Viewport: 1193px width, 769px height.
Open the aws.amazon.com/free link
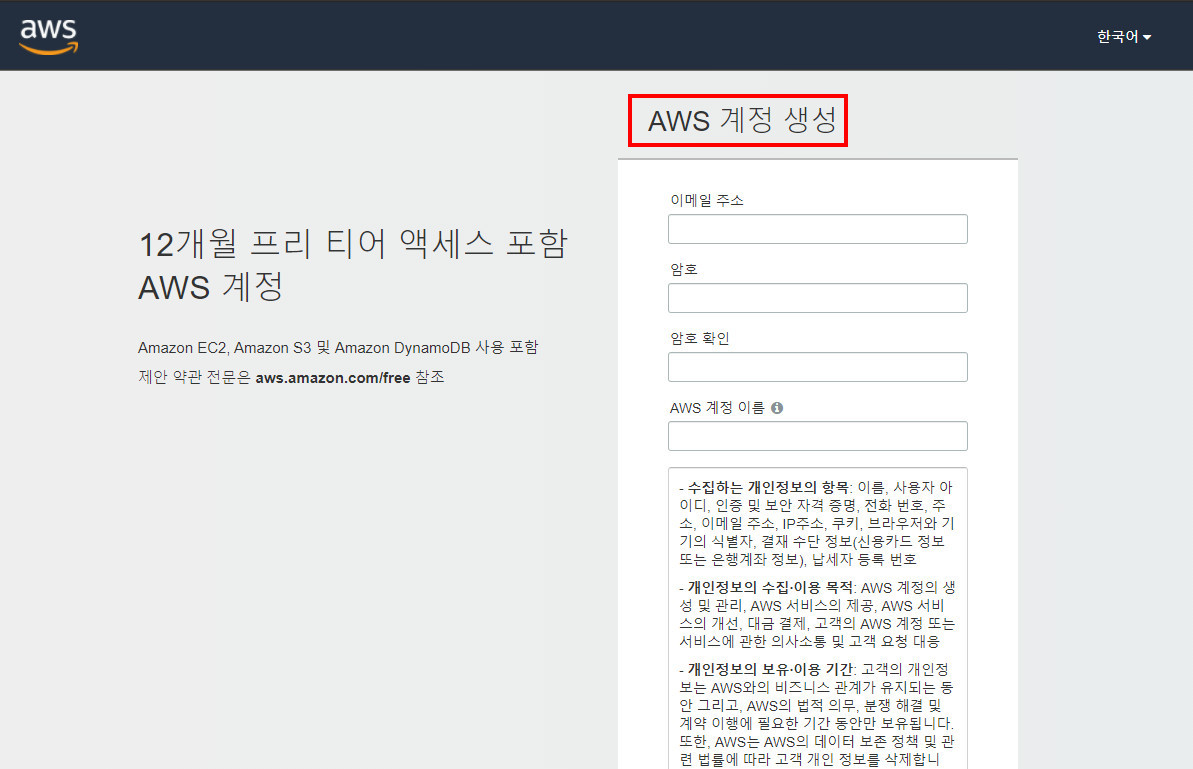pos(332,378)
